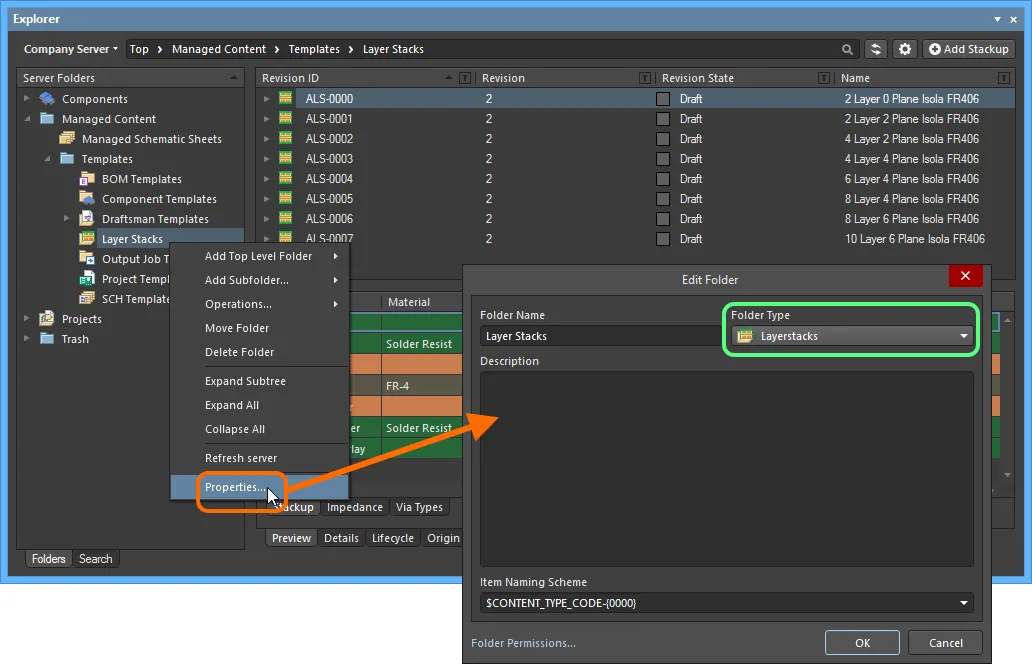
Task: Close the Edit Folder dialog with red X
Action: [965, 276]
